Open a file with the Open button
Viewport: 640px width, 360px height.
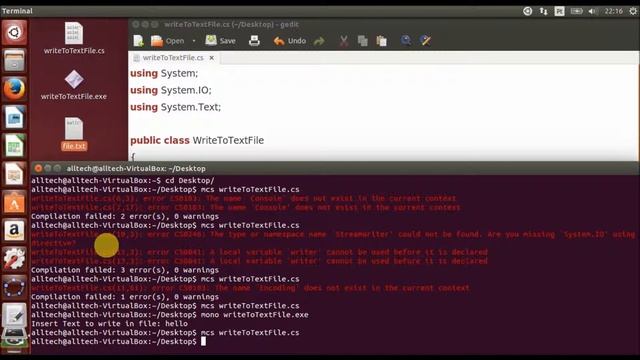(x=167, y=41)
